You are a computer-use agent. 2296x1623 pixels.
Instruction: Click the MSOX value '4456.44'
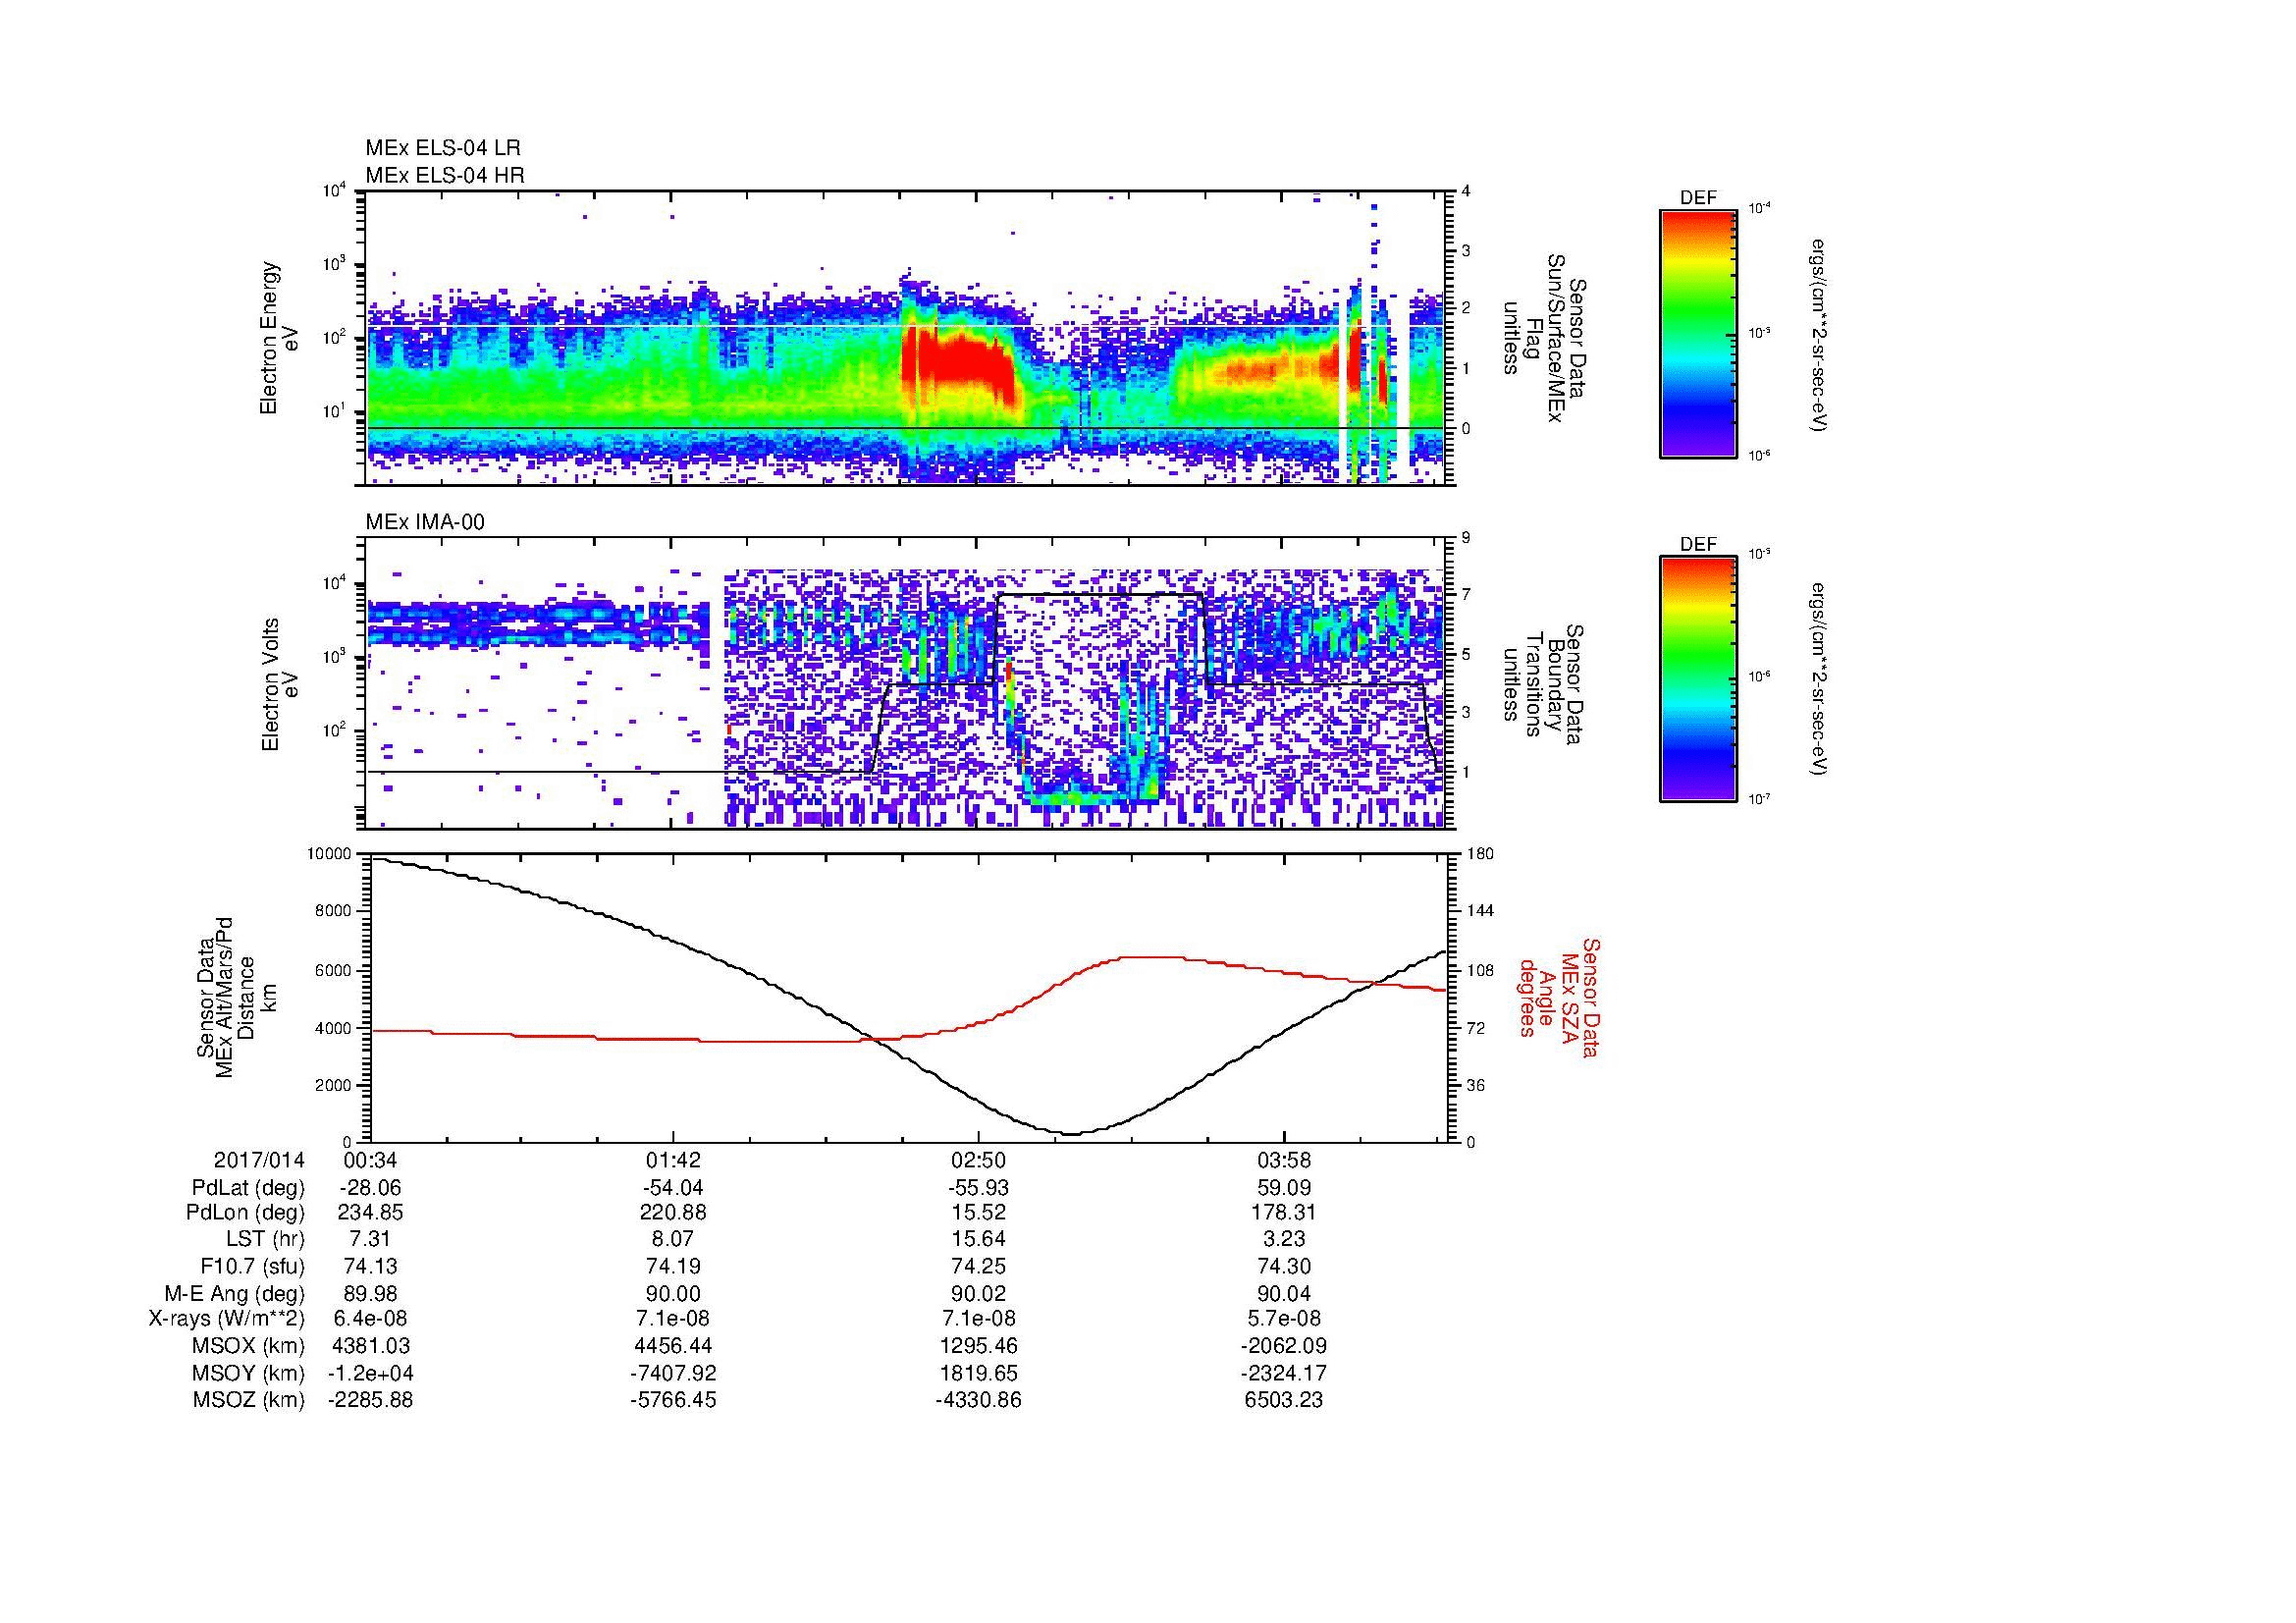coord(674,1346)
